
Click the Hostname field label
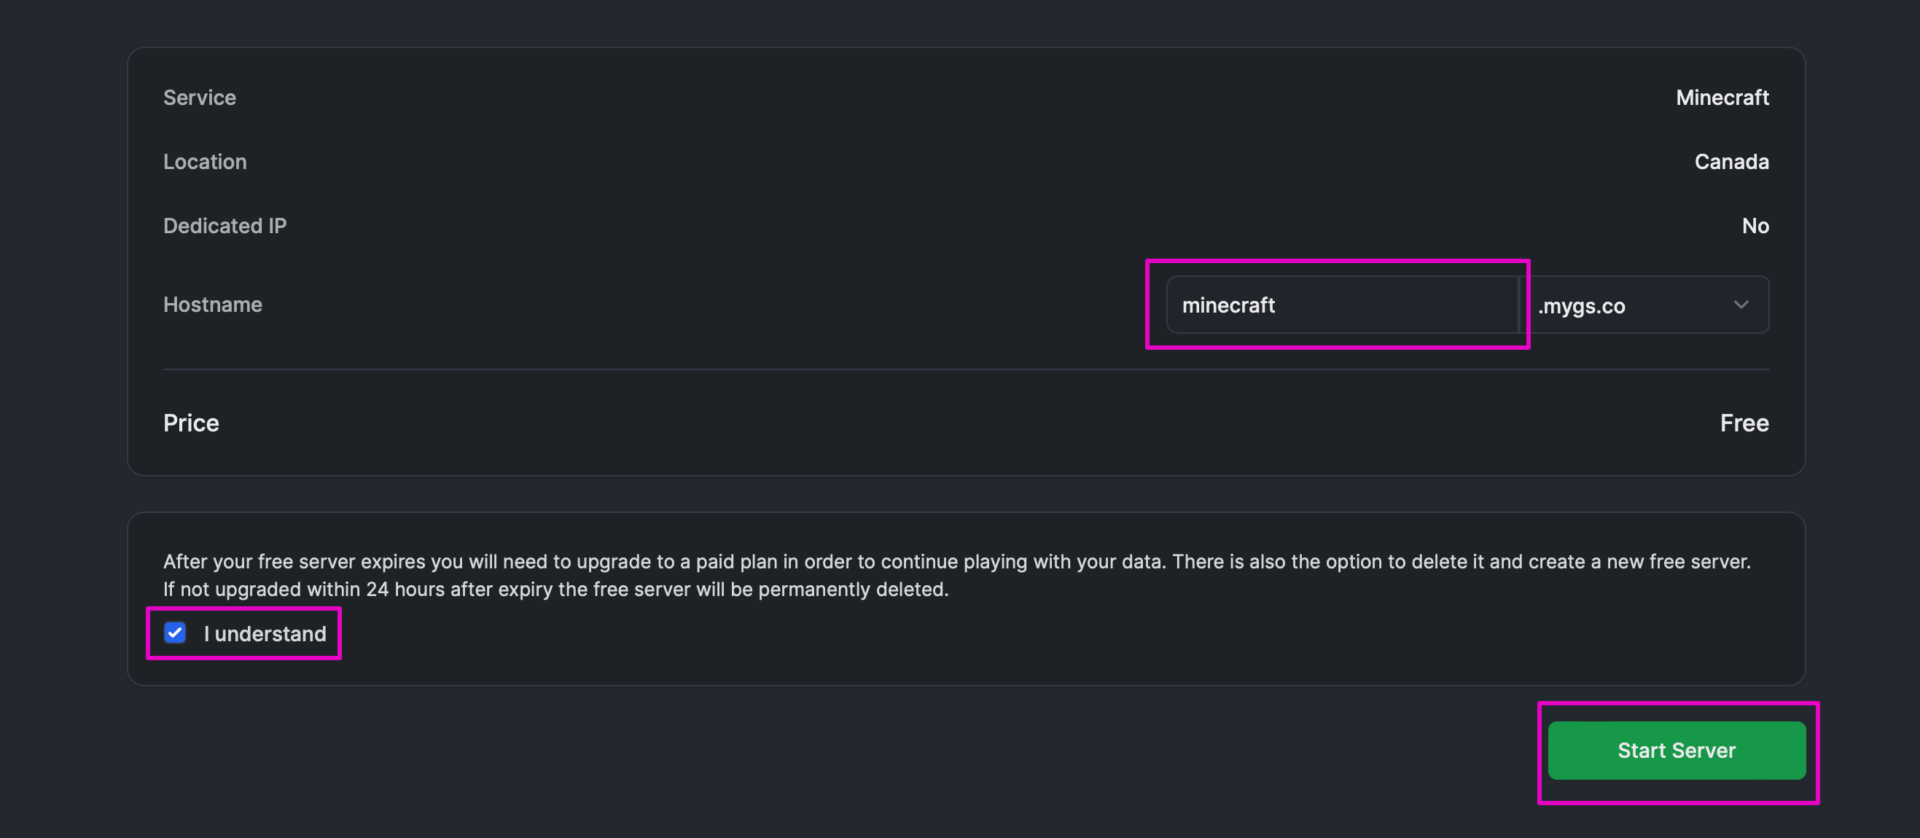(213, 305)
